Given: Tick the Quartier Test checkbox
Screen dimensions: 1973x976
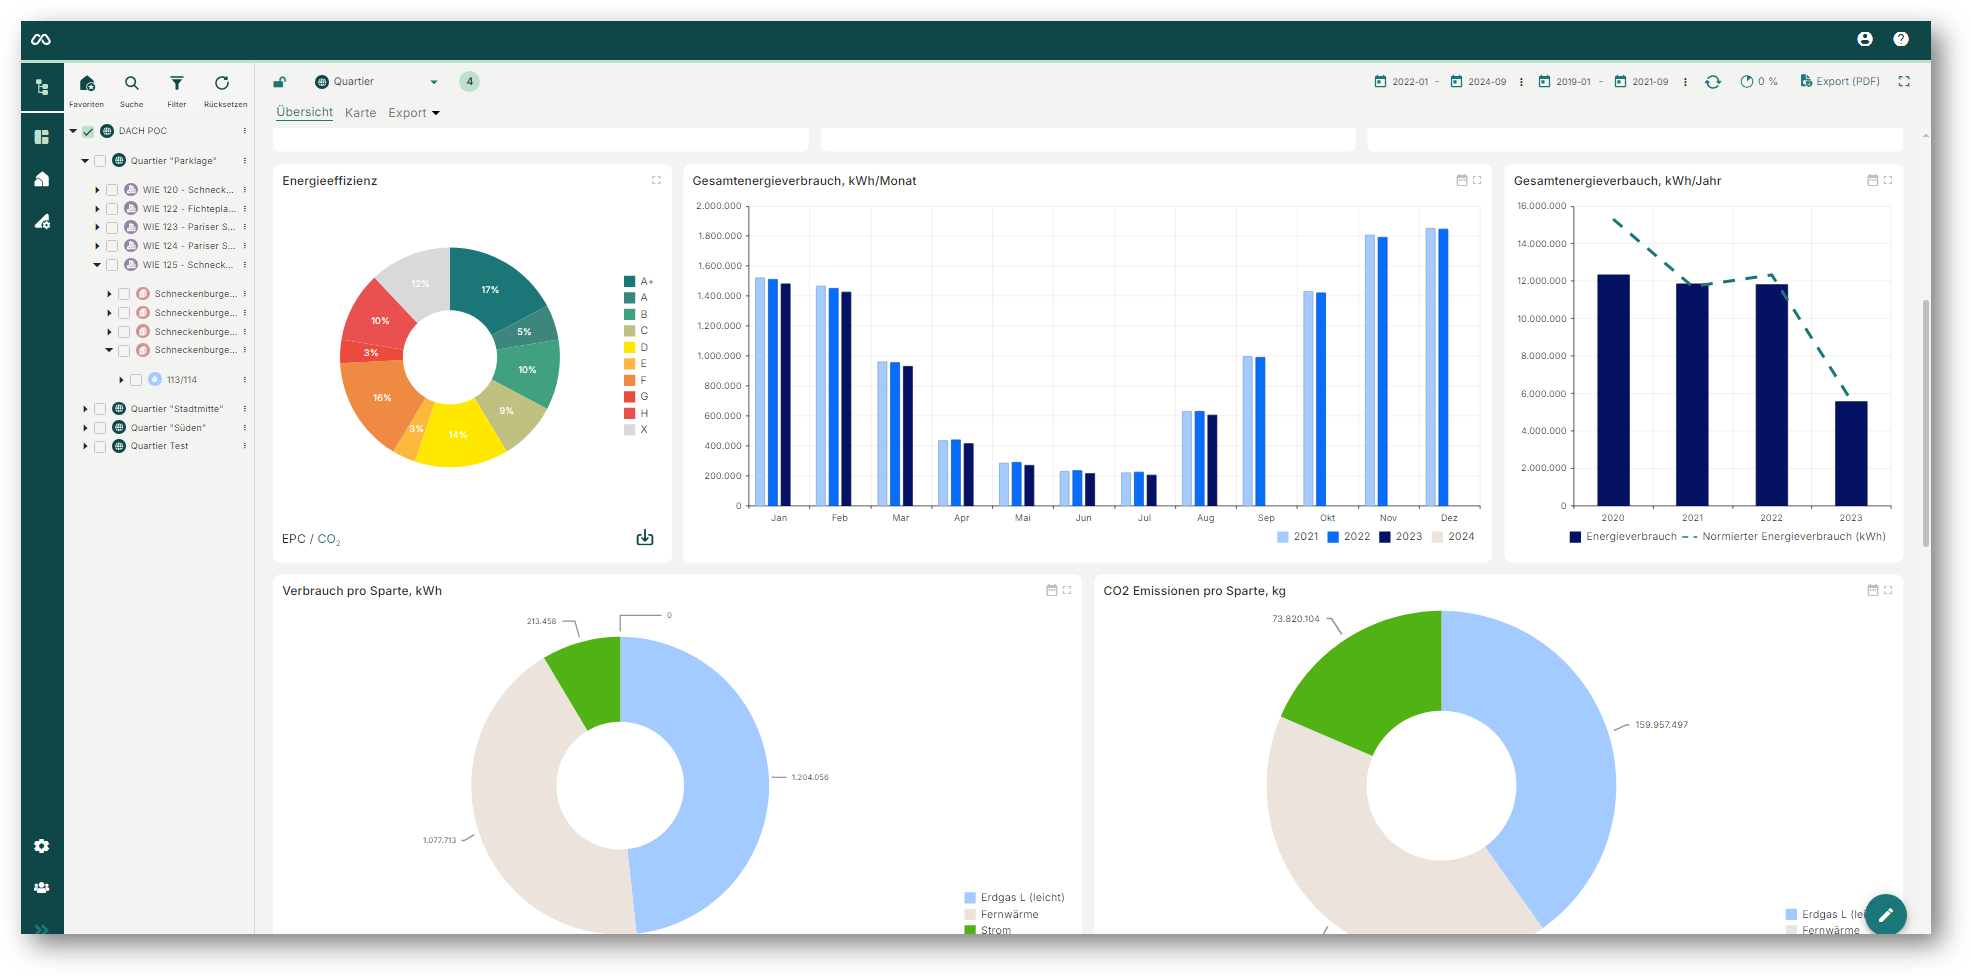Looking at the screenshot, I should click(100, 447).
